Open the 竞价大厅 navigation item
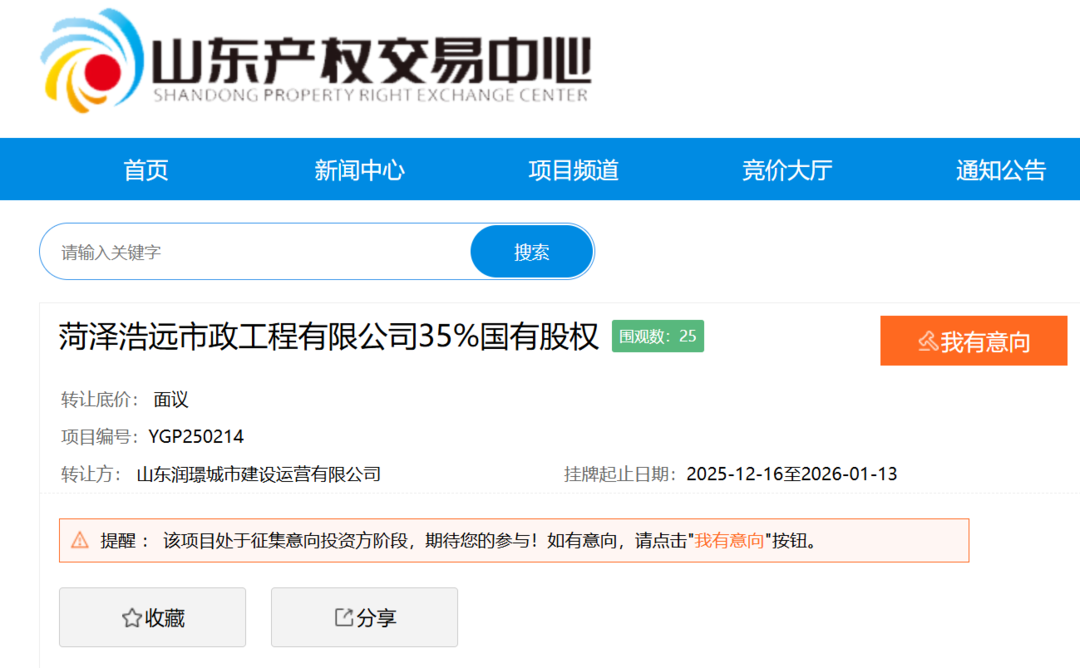The image size is (1080, 668). click(787, 170)
